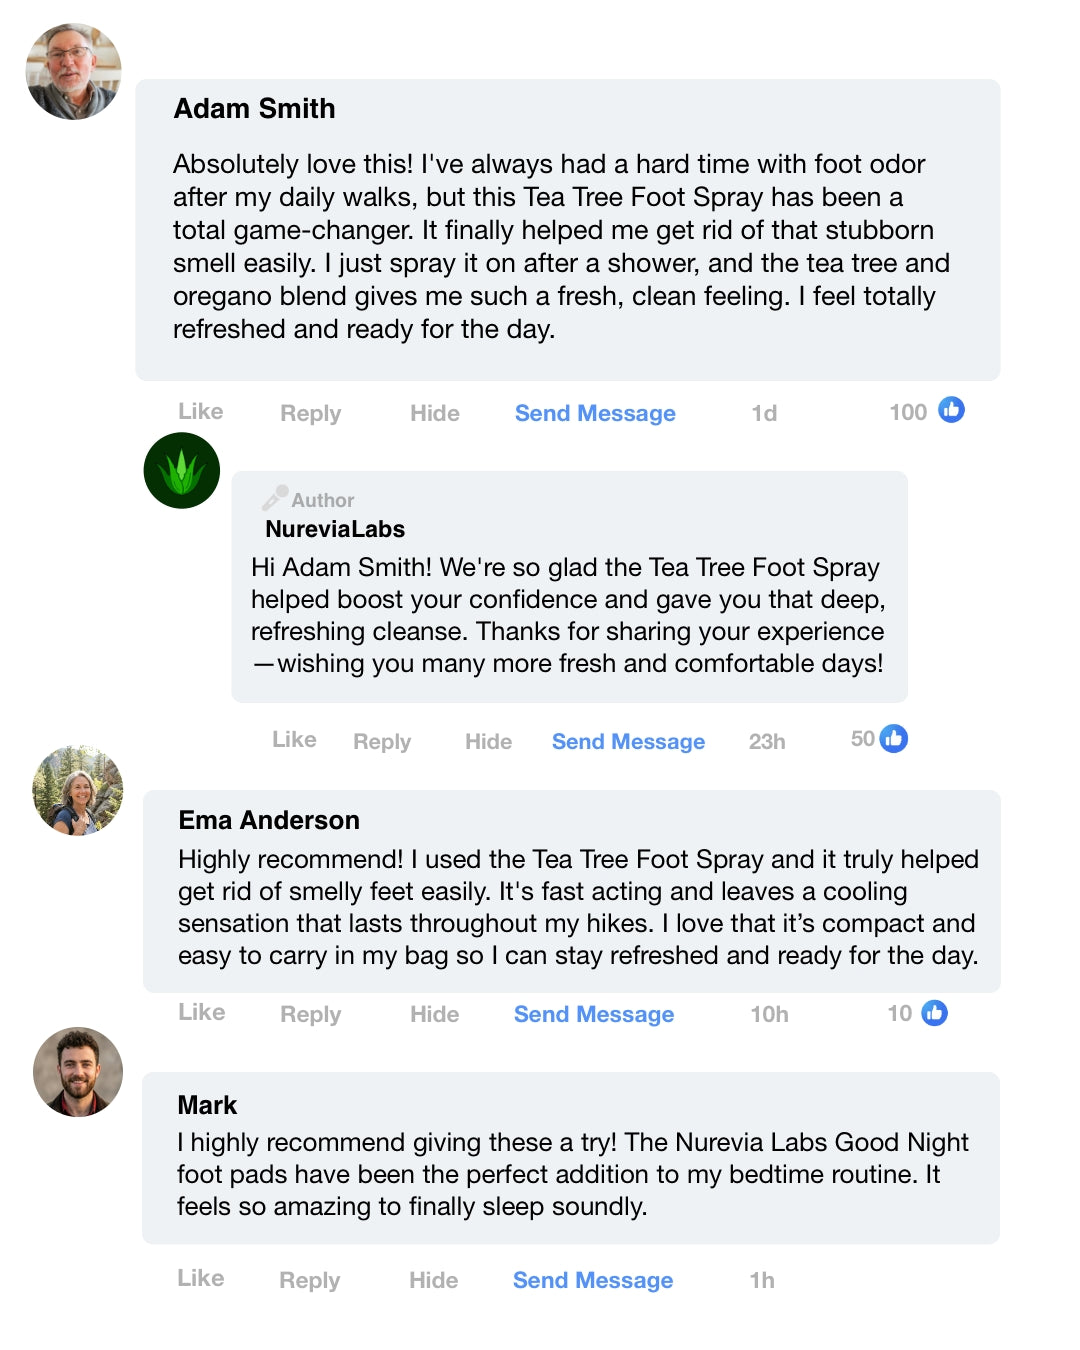Reply to Ema Anderson's comment
This screenshot has height=1350, width=1080.
(x=310, y=1015)
